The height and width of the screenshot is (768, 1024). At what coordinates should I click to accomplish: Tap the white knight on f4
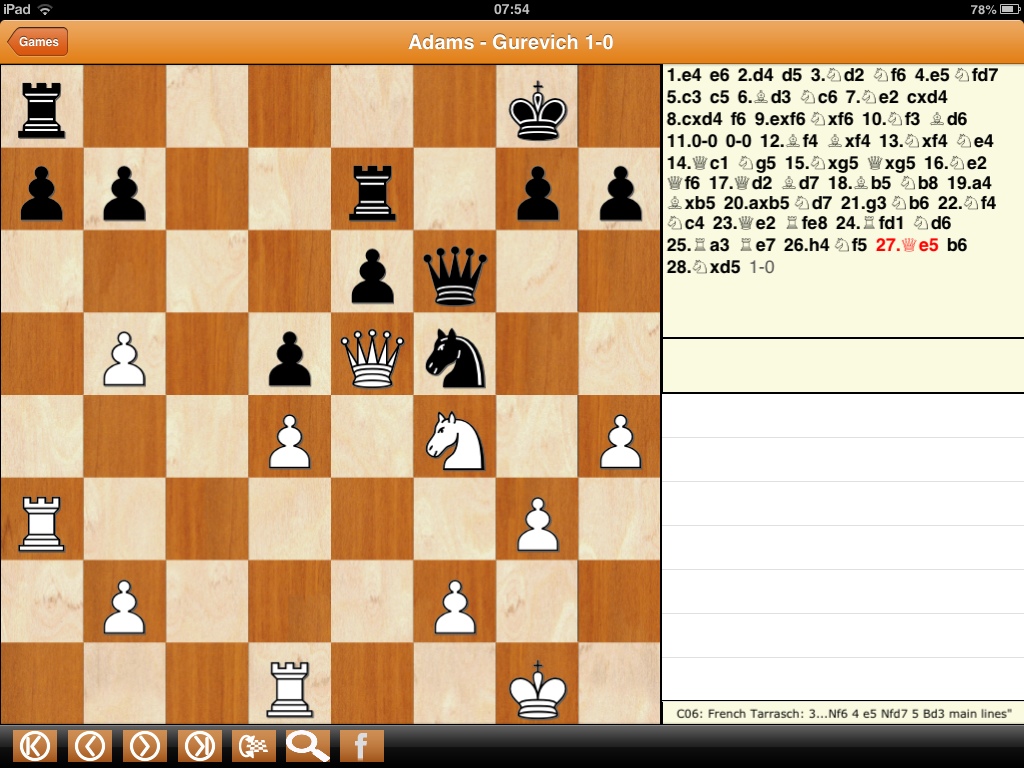point(454,438)
